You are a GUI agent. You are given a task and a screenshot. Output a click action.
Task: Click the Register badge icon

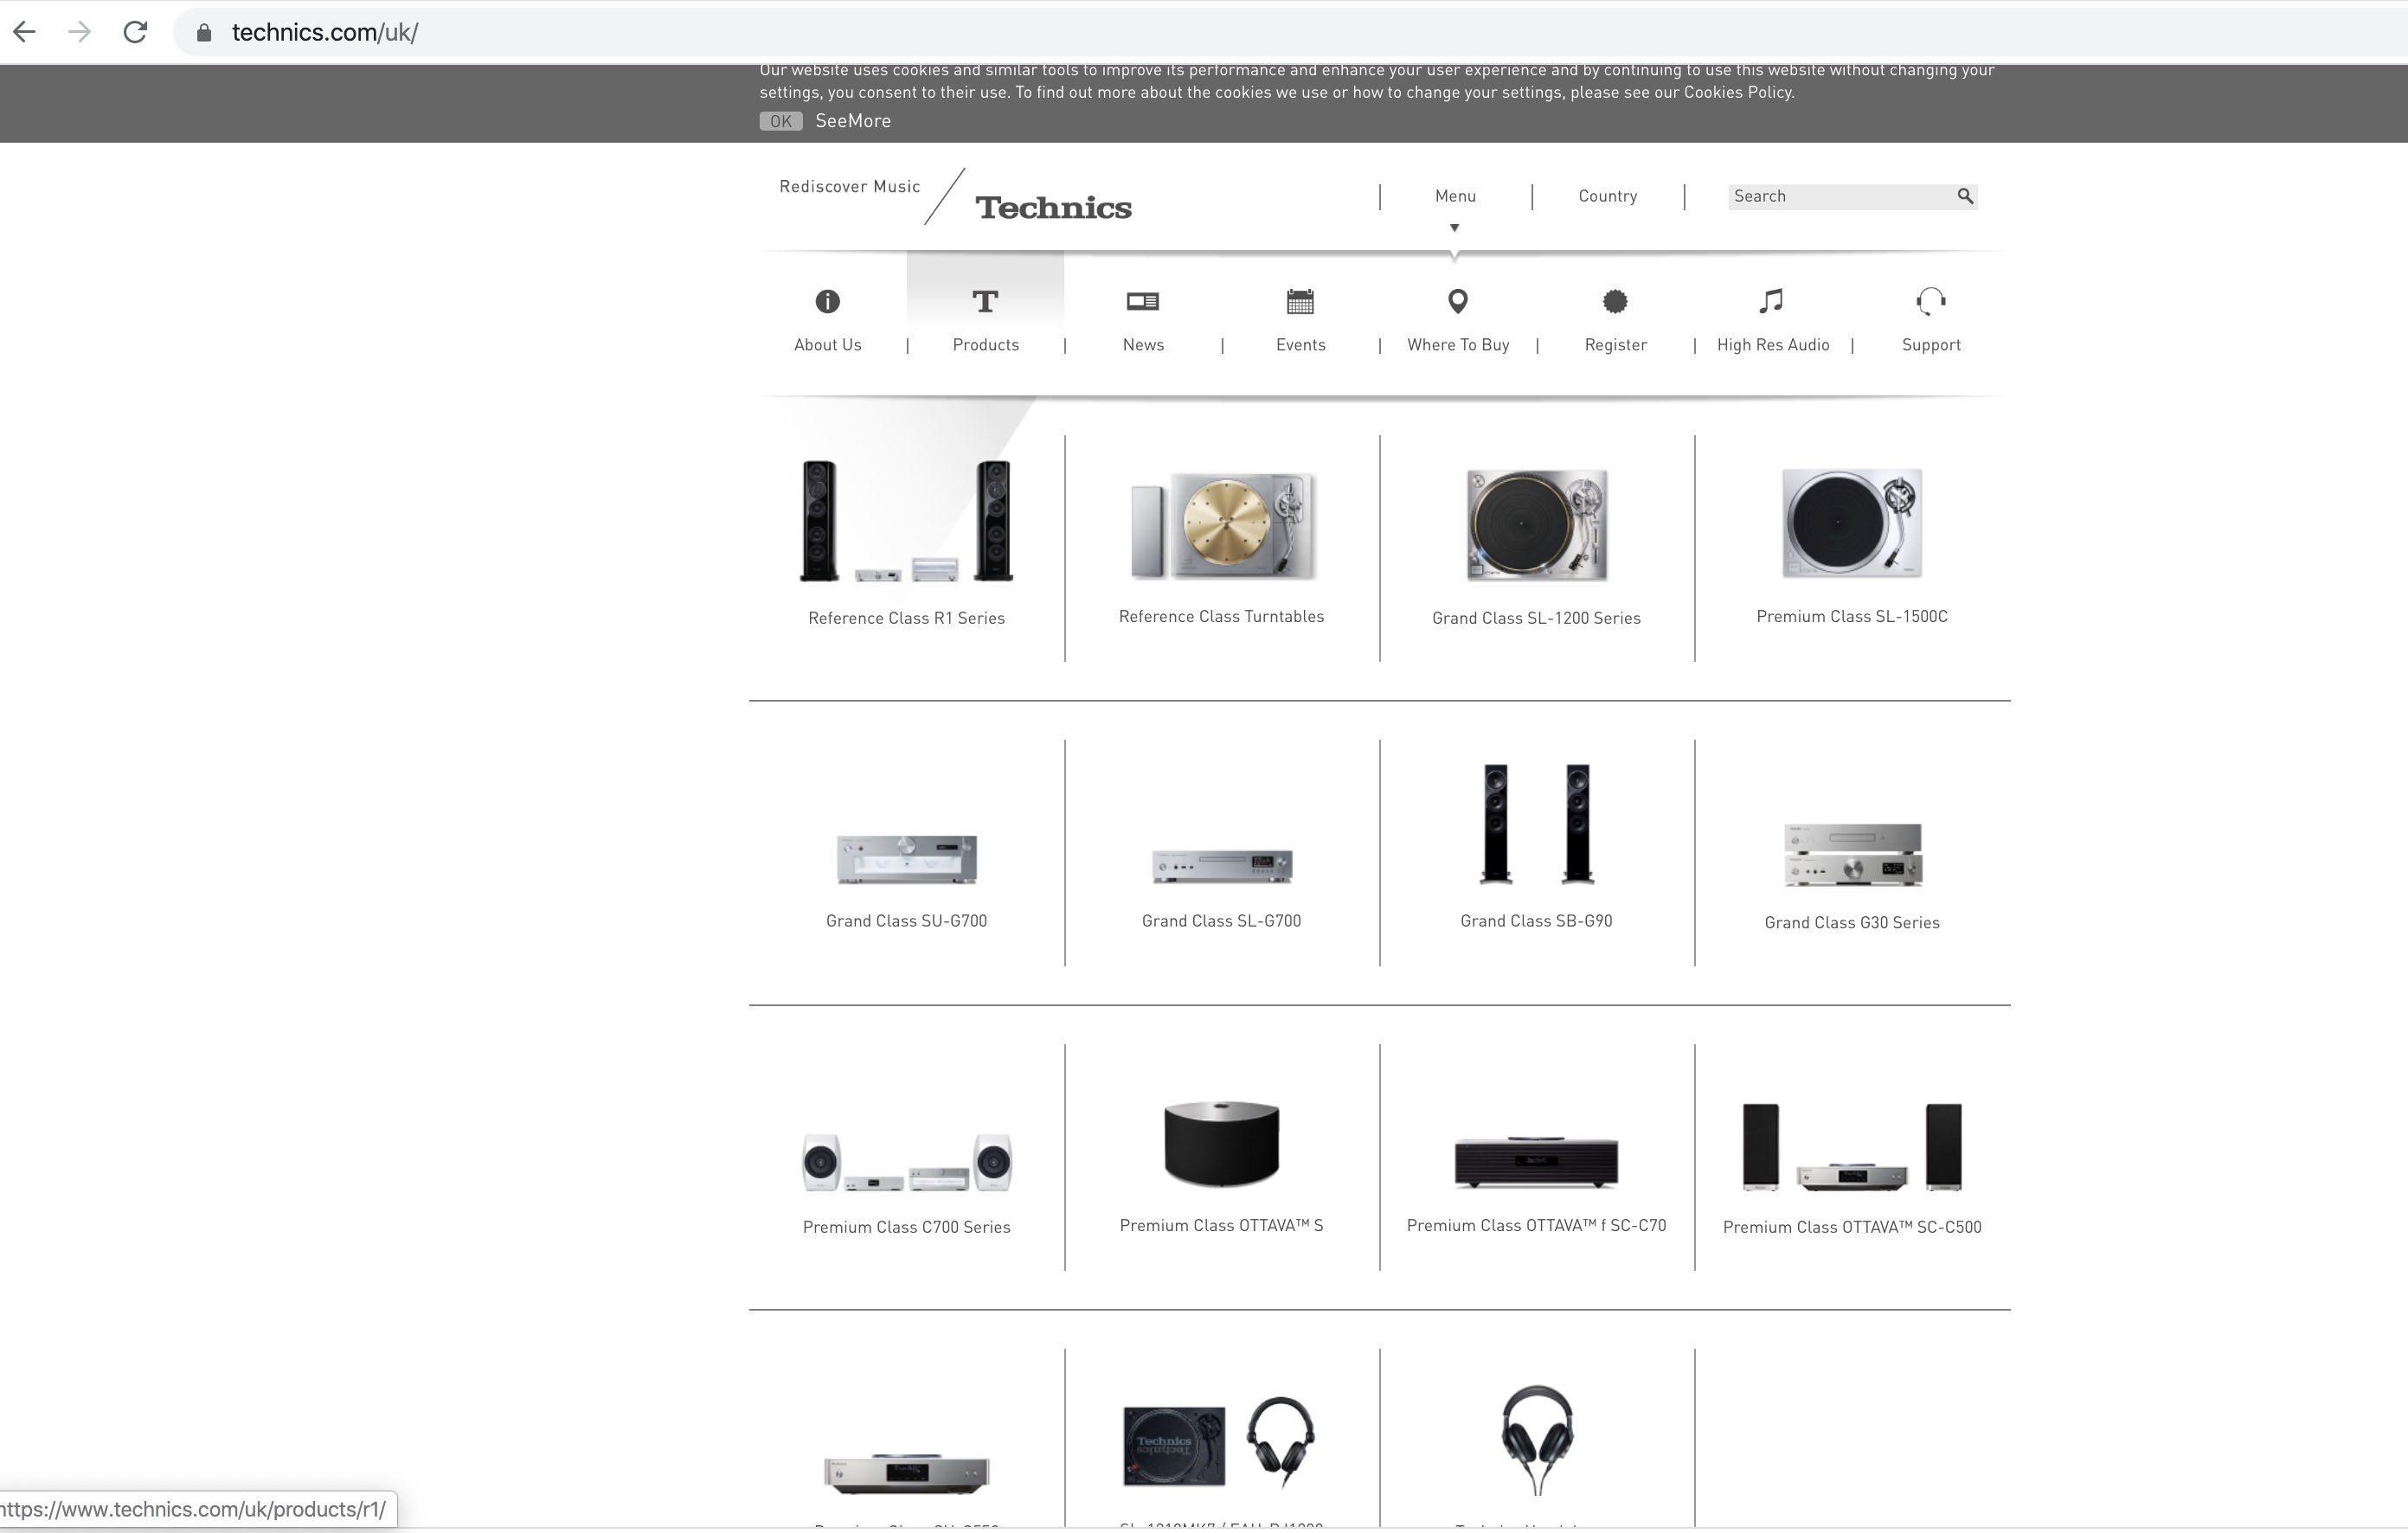point(1615,301)
